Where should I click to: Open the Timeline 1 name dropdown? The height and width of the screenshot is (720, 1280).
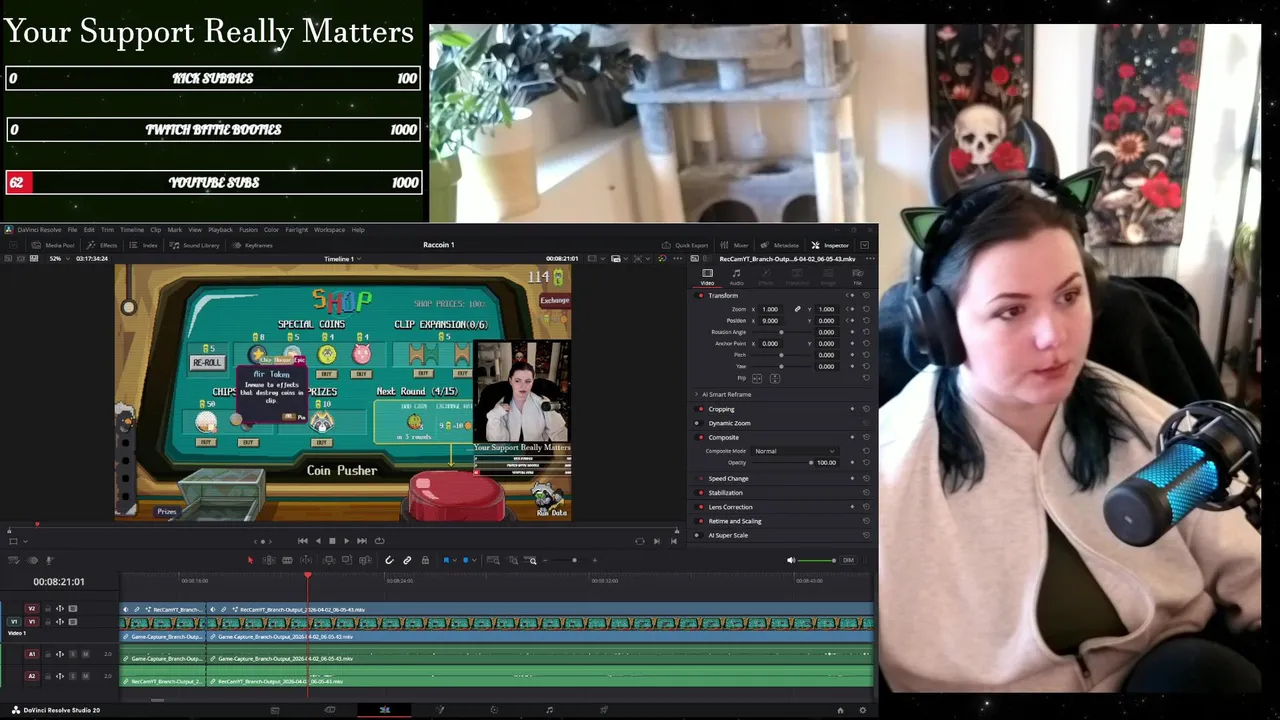point(342,259)
